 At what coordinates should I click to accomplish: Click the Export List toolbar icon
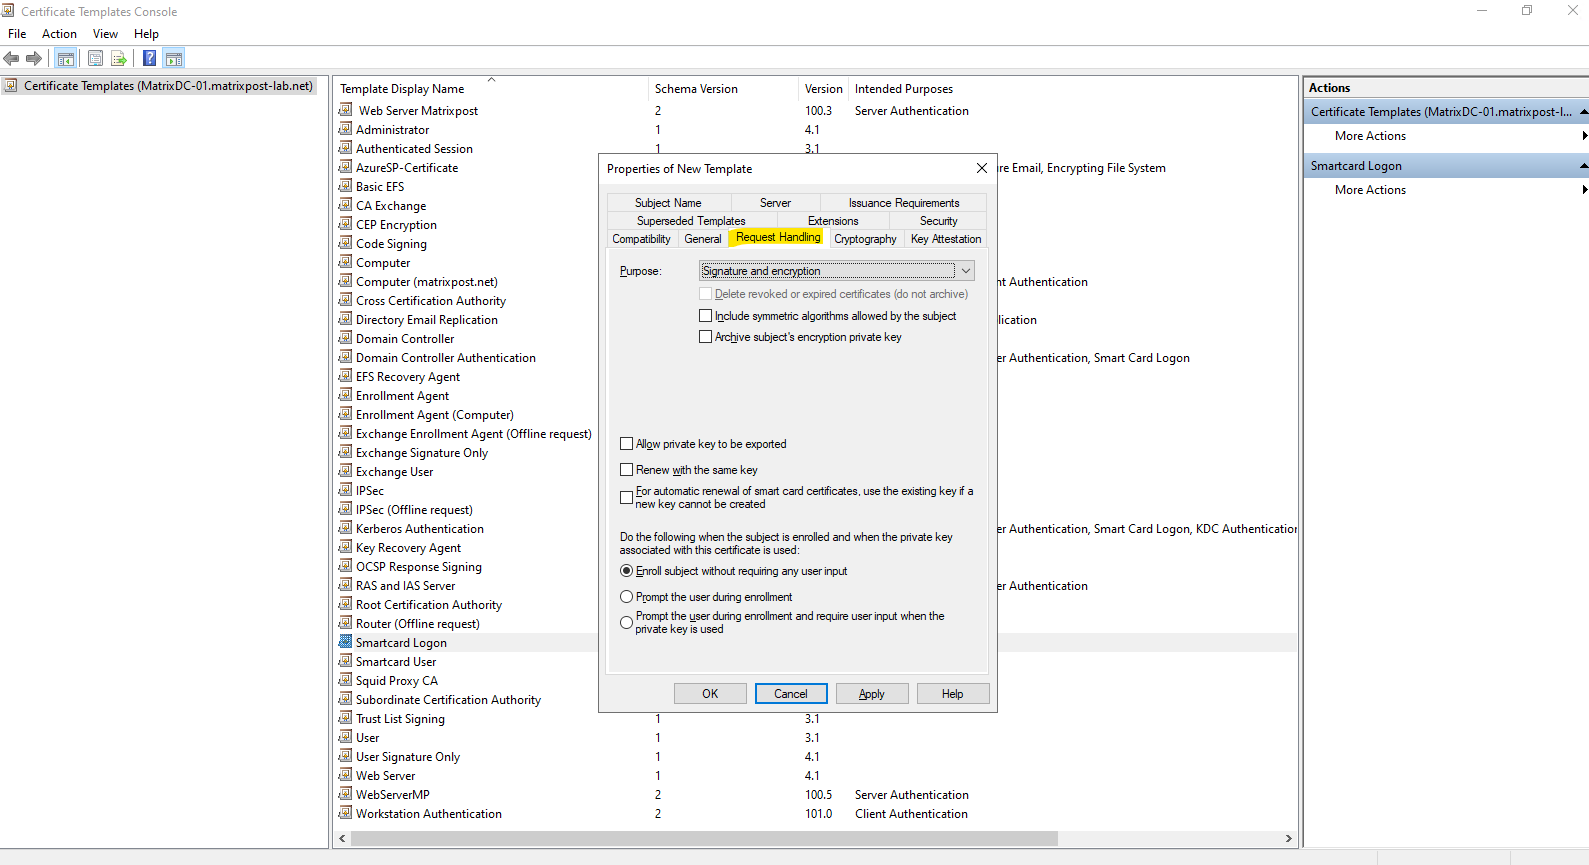point(119,59)
